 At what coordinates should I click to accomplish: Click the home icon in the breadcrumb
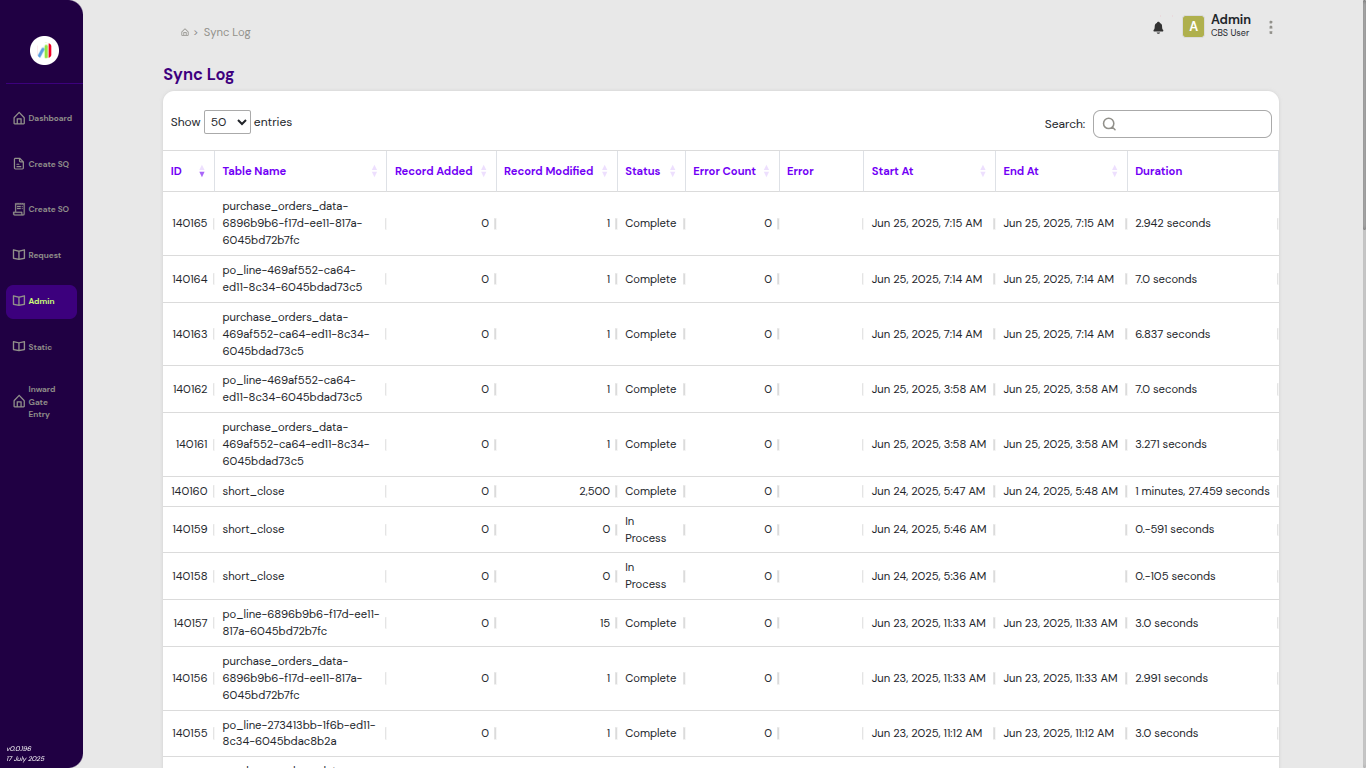tap(185, 33)
